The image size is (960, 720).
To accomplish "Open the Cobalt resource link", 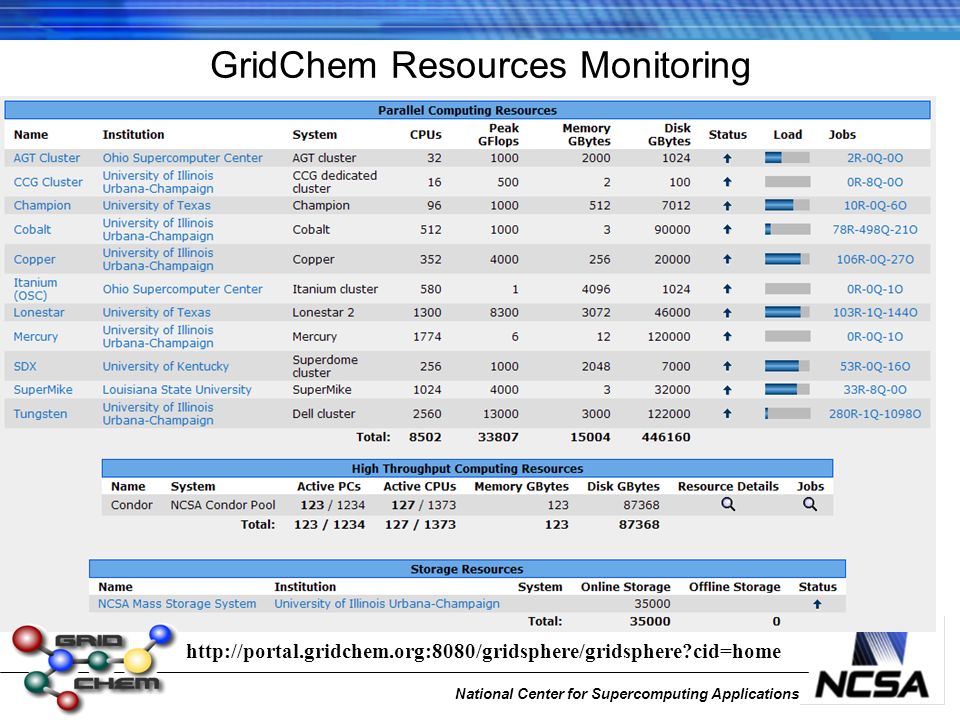I will [x=32, y=230].
